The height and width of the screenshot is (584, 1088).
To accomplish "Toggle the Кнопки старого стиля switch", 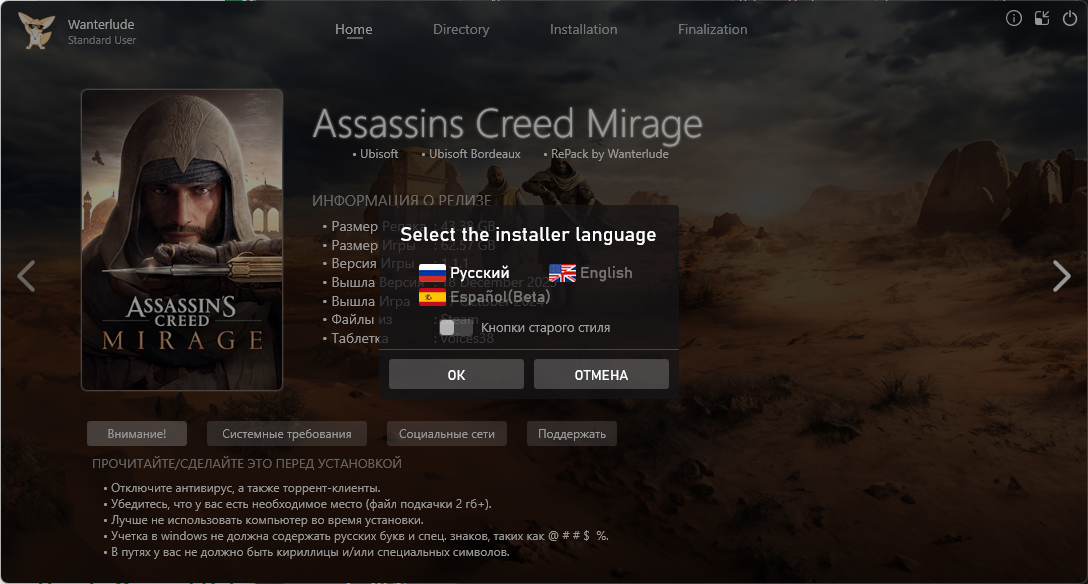I will click(456, 327).
